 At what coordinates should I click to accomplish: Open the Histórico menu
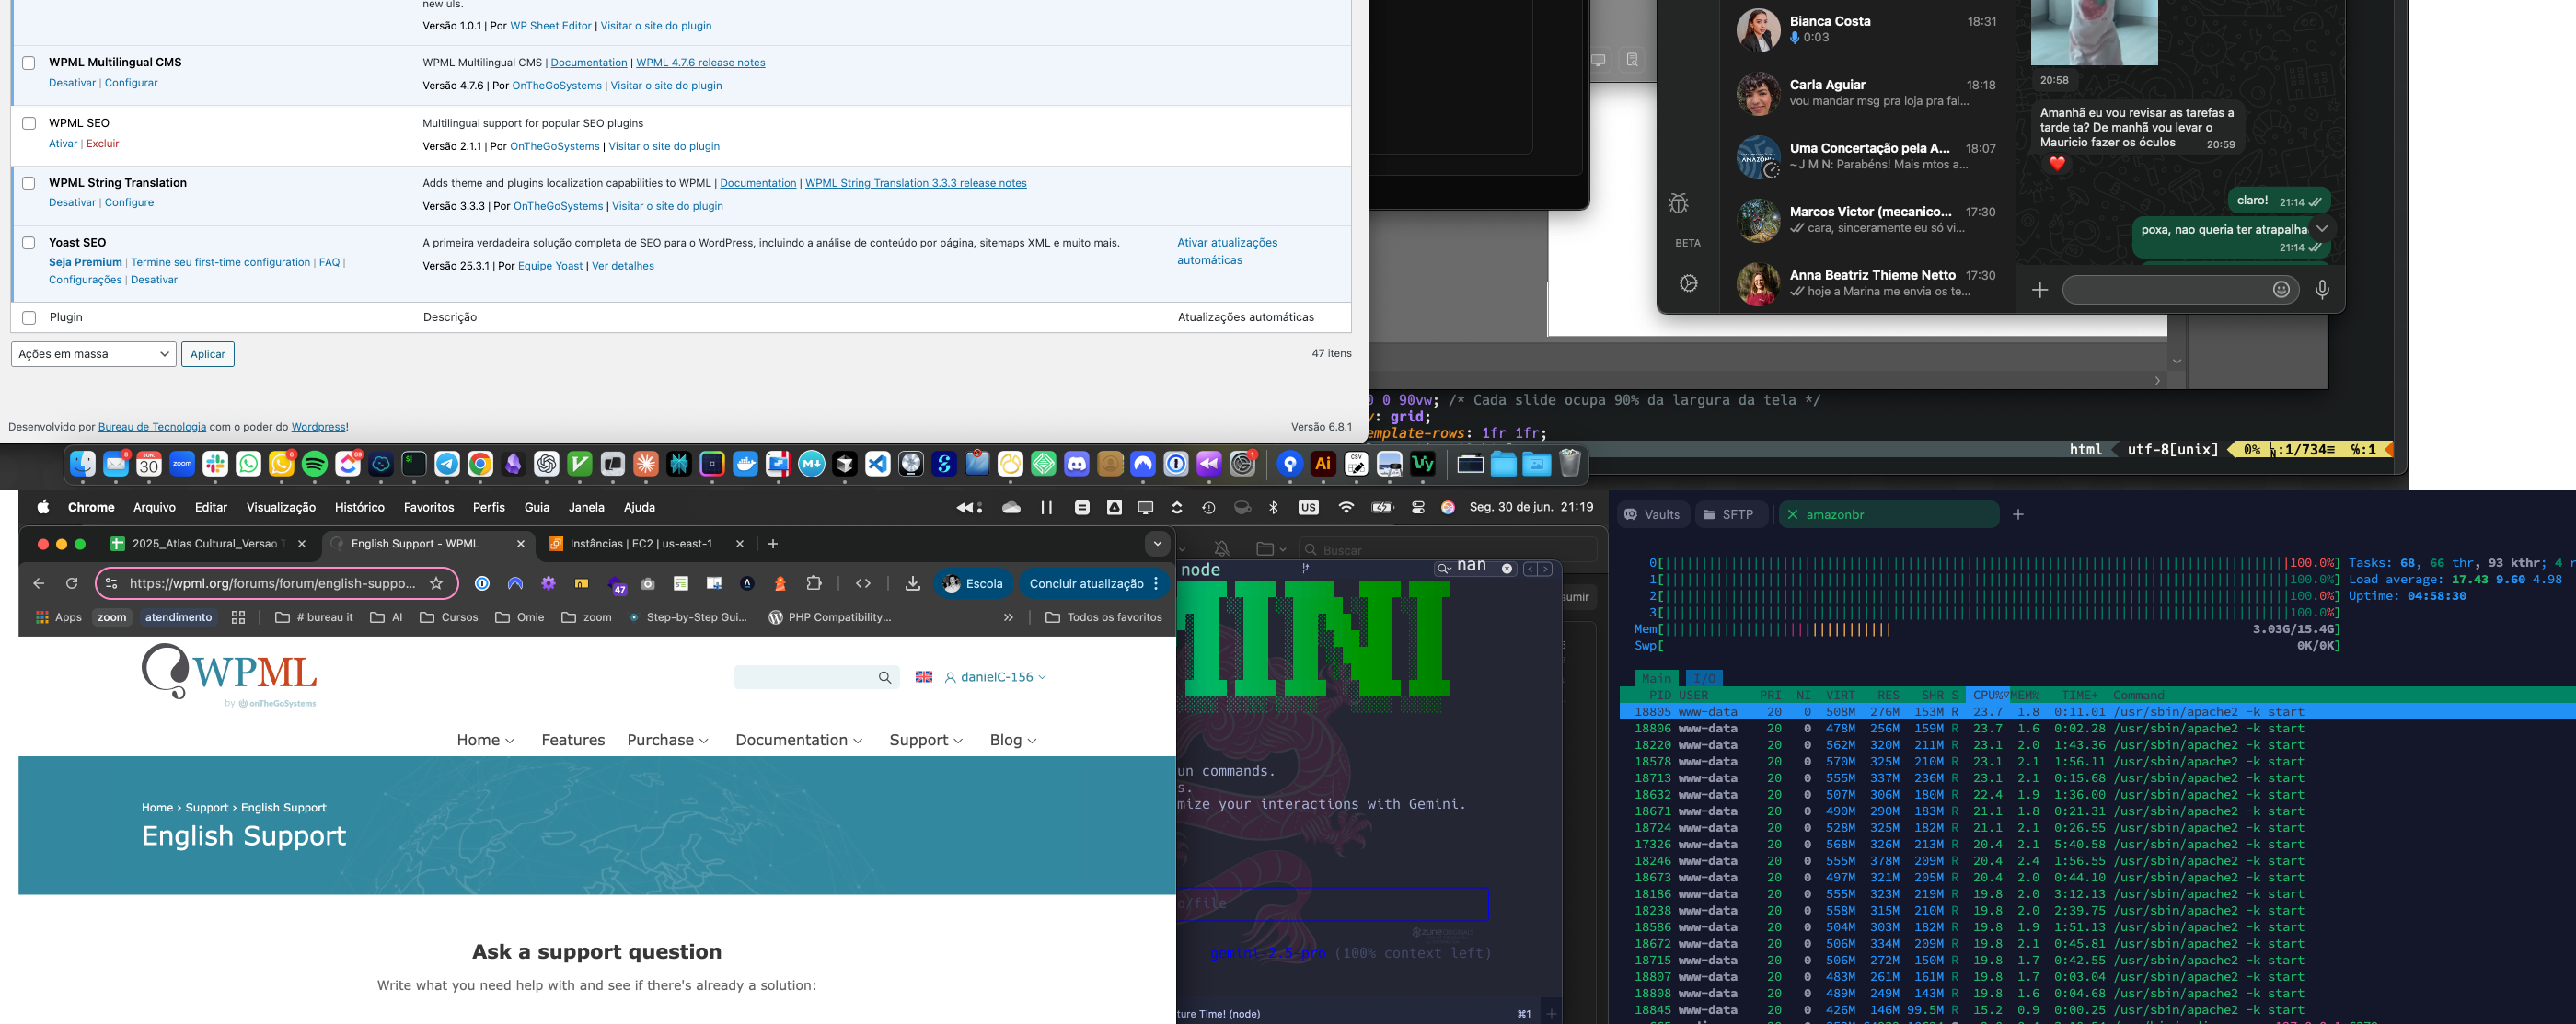(x=359, y=507)
